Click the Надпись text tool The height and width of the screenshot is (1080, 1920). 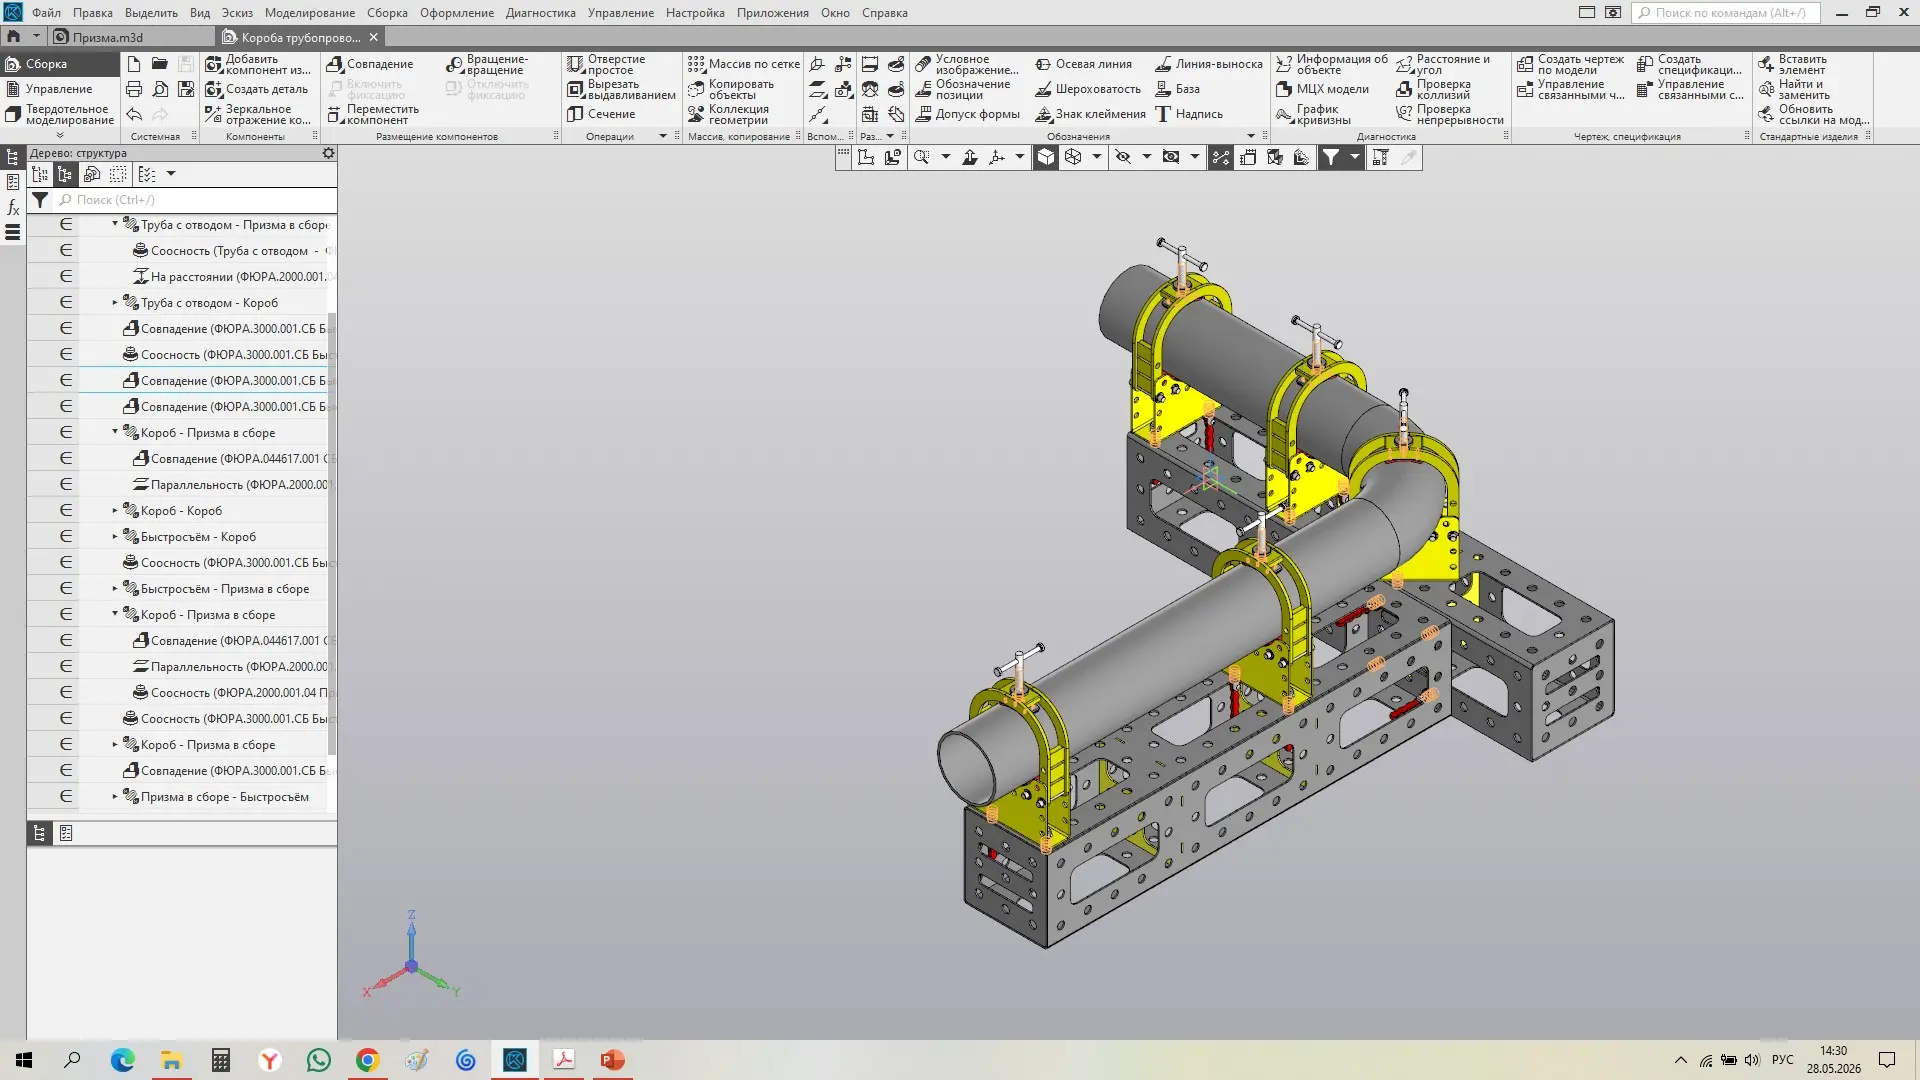(x=1189, y=114)
